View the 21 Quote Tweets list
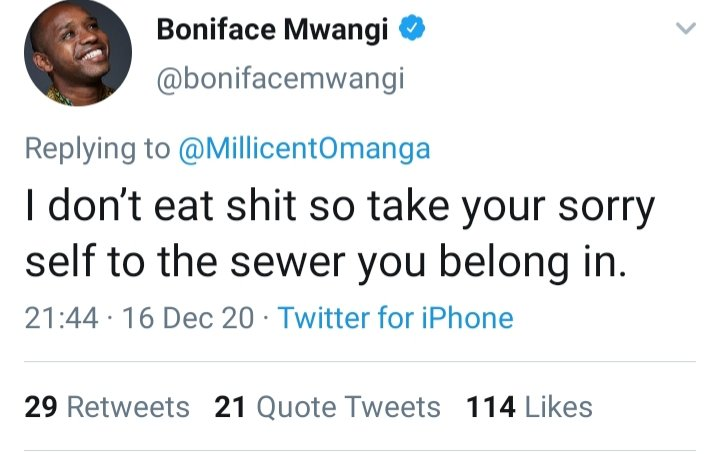Viewport: 720px width, 454px height. [x=327, y=407]
